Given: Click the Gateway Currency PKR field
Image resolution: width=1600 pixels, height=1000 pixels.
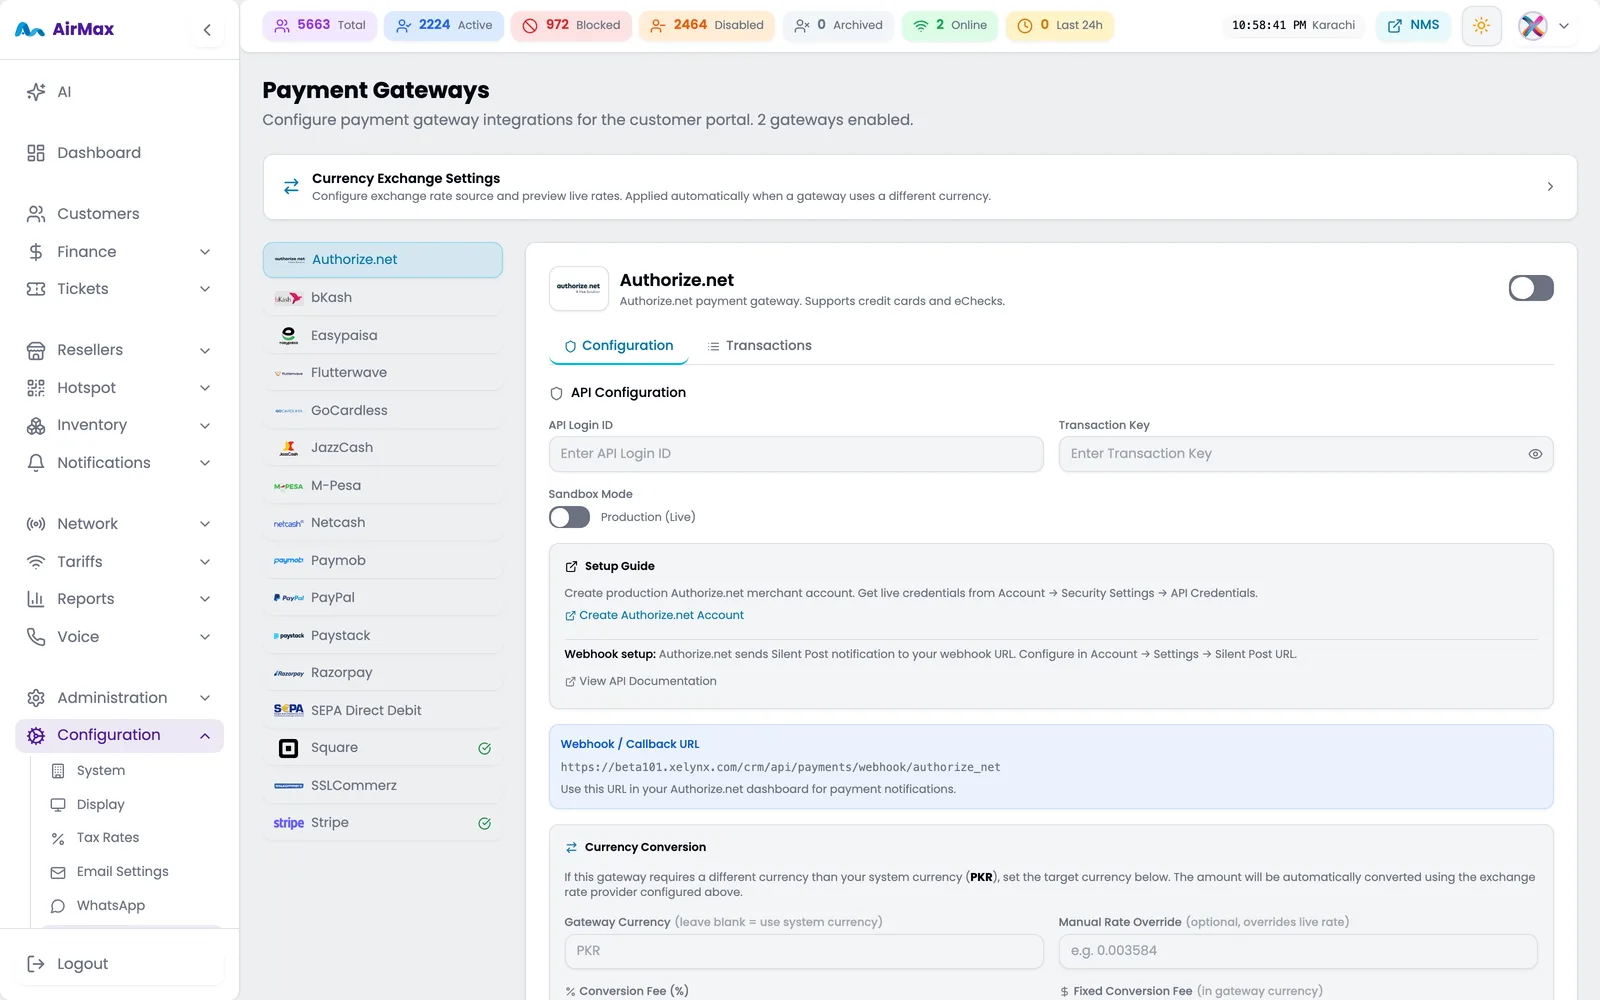Looking at the screenshot, I should (804, 951).
